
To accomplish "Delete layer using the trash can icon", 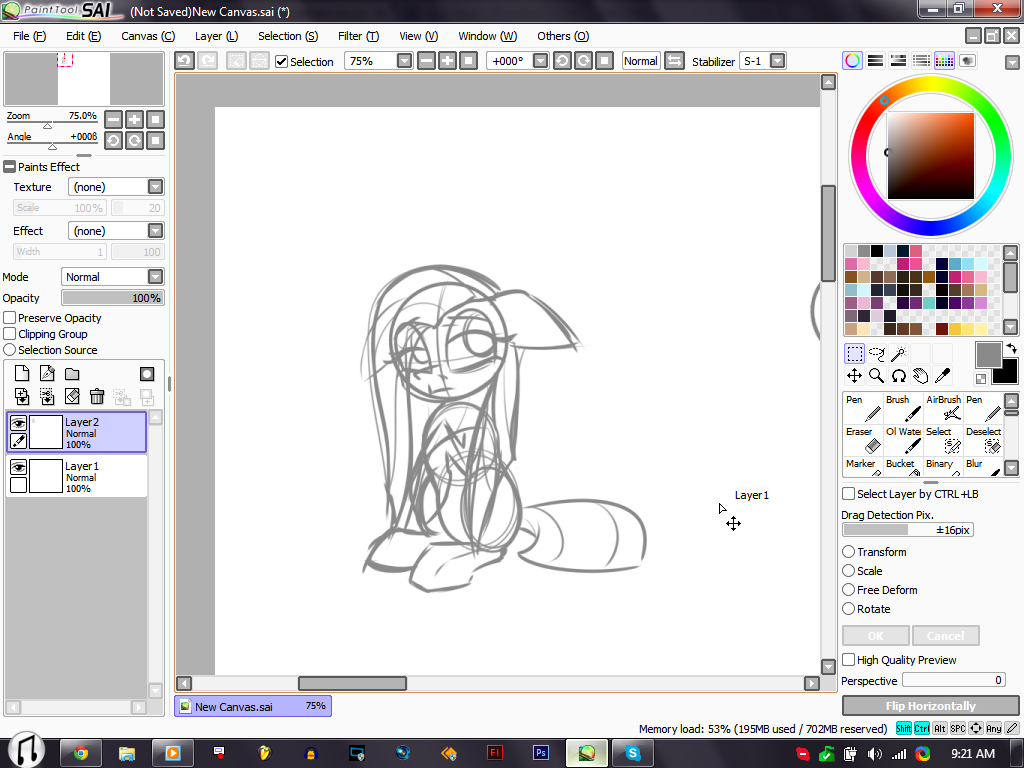I will tap(97, 397).
